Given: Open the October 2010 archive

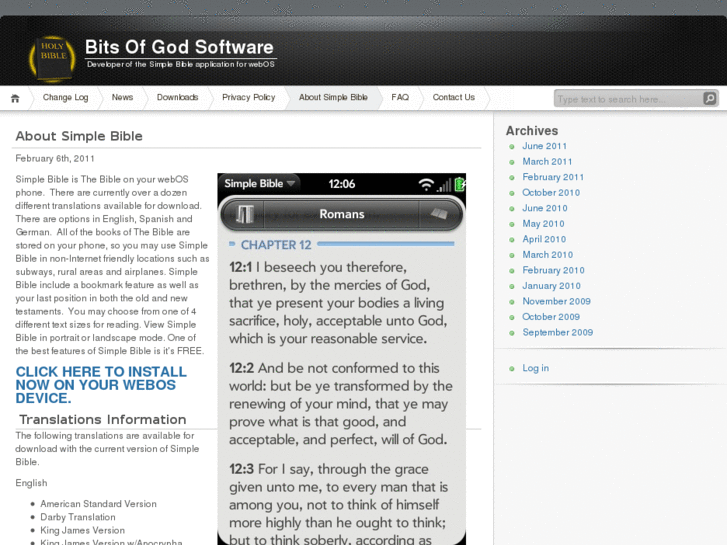Looking at the screenshot, I should pyautogui.click(x=551, y=192).
